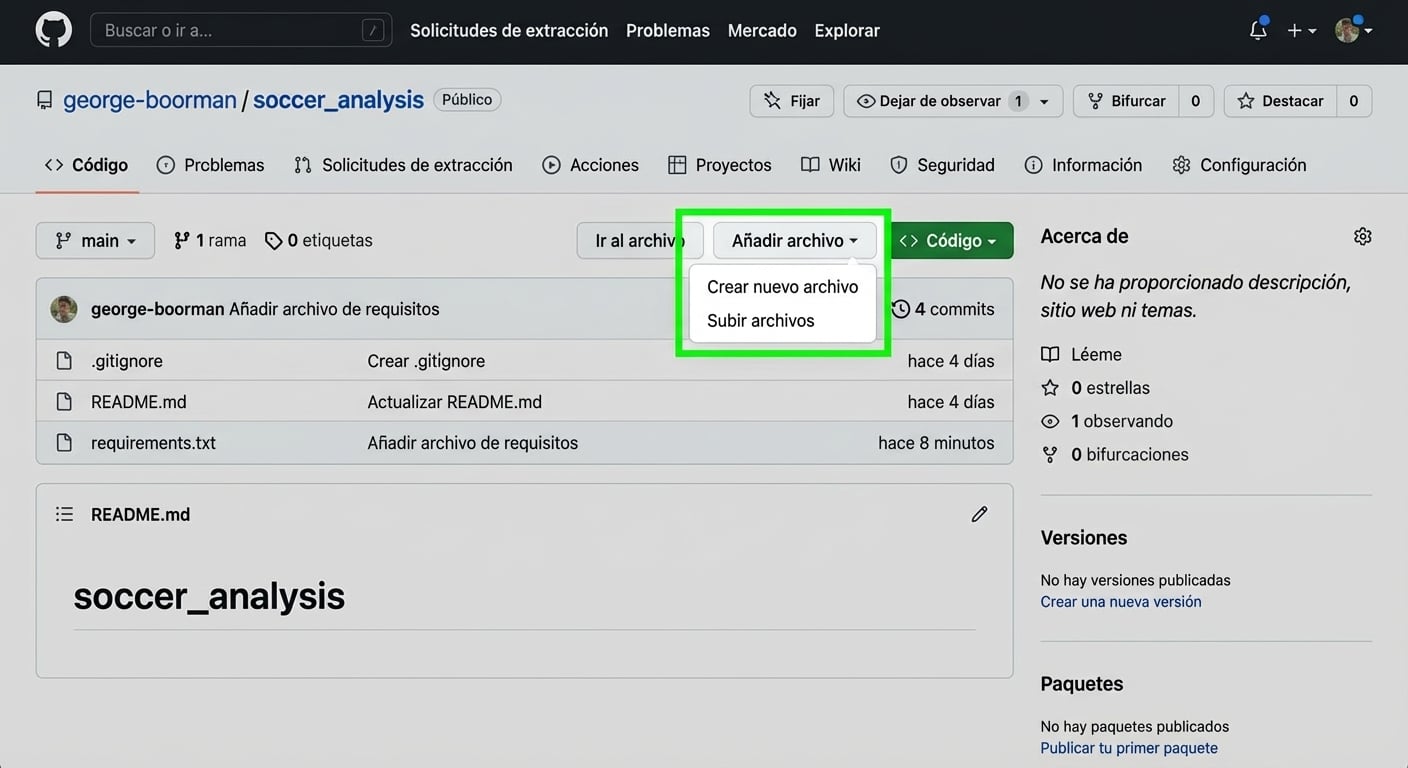Switch to the Información tab

click(x=1083, y=165)
